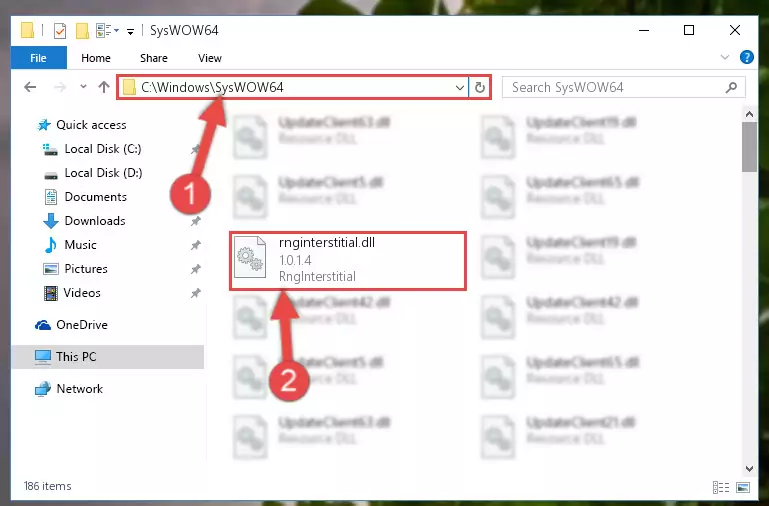Screen dimensions: 769x506
Task: Switch to the View ribbon tab
Action: click(209, 58)
